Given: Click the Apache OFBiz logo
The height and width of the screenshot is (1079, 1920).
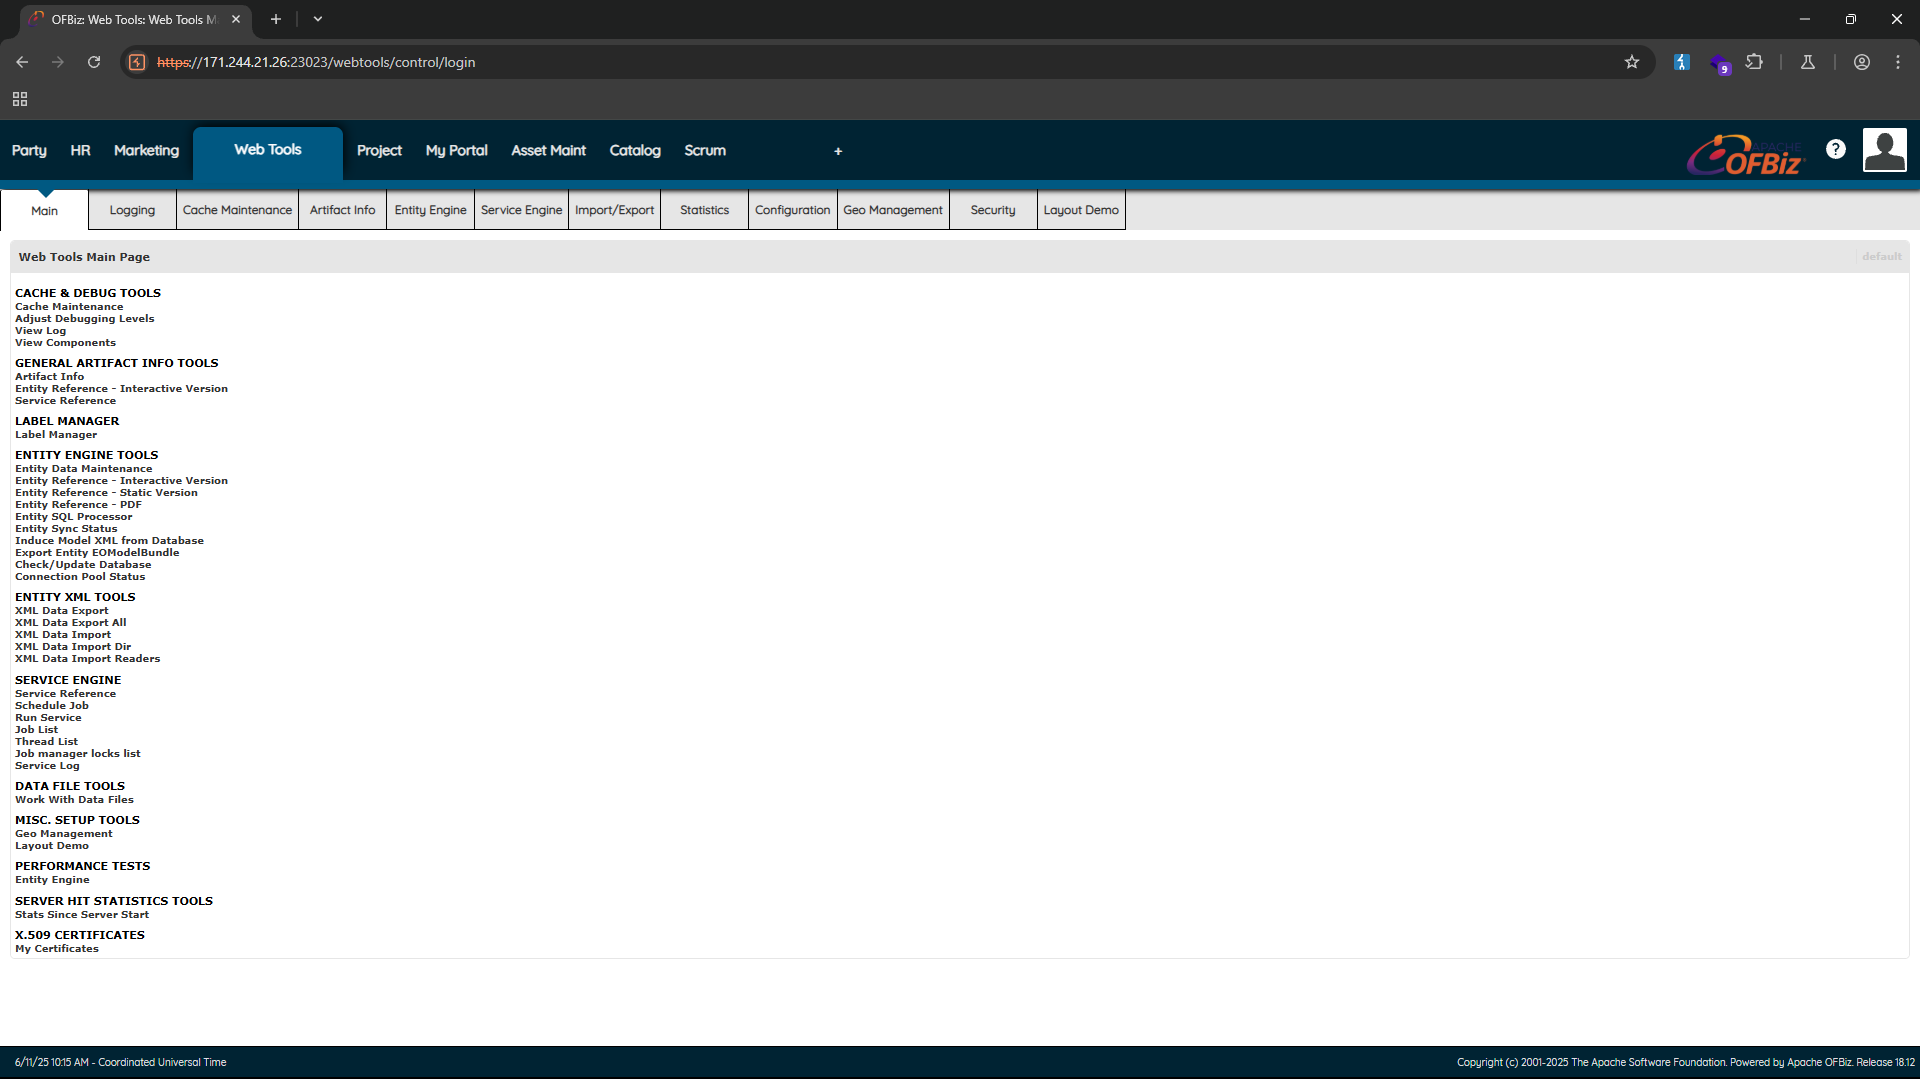Looking at the screenshot, I should (1746, 155).
